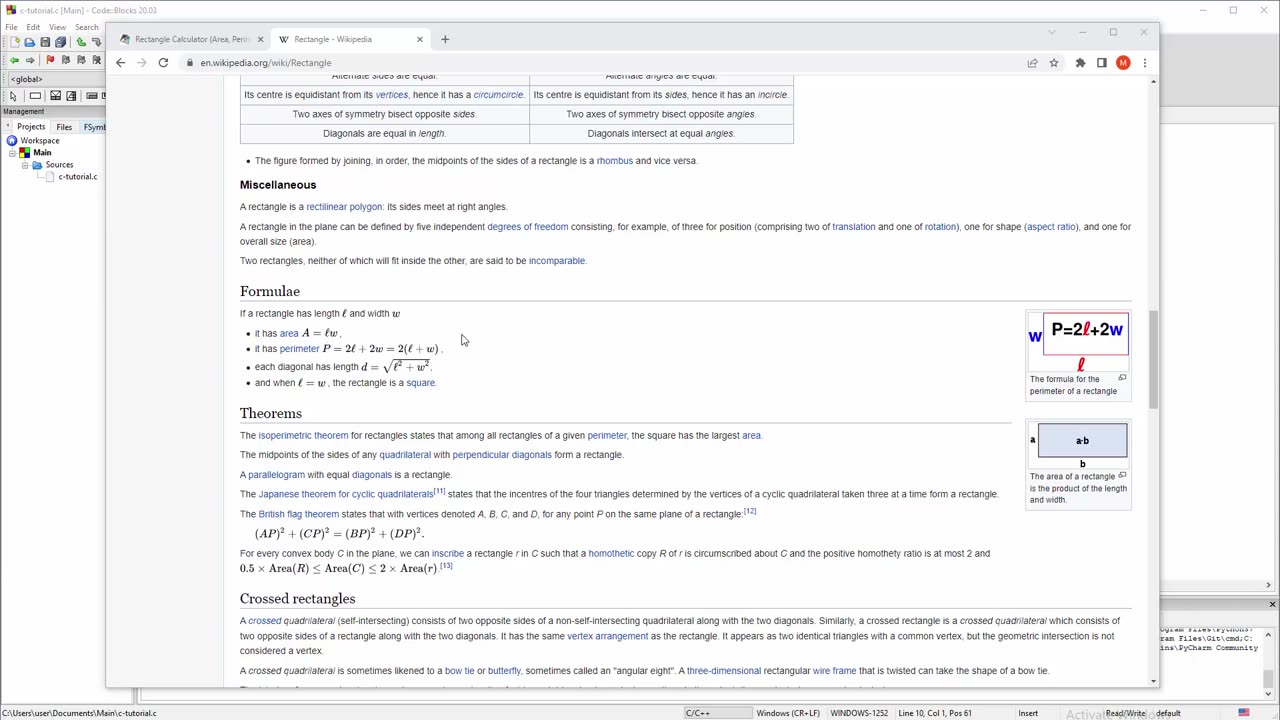Click the Jump forward arrow in Code::Blocks

coord(30,60)
